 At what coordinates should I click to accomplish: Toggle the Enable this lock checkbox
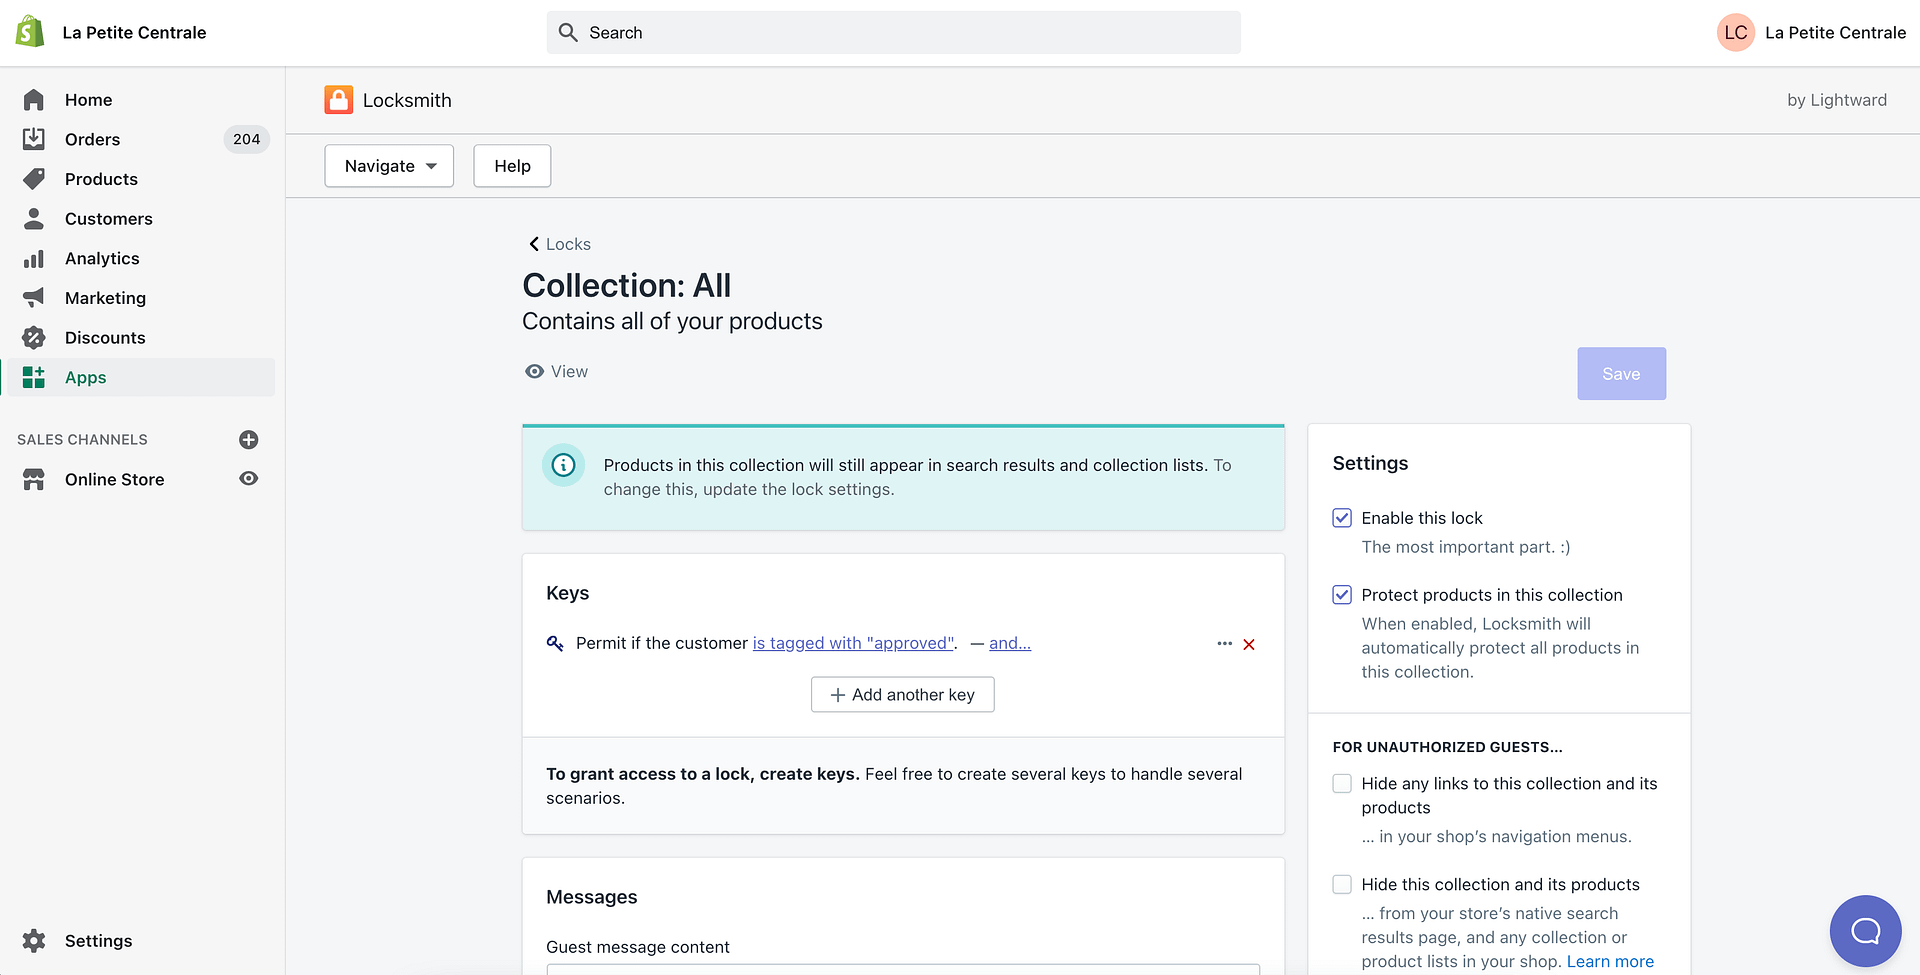1342,518
